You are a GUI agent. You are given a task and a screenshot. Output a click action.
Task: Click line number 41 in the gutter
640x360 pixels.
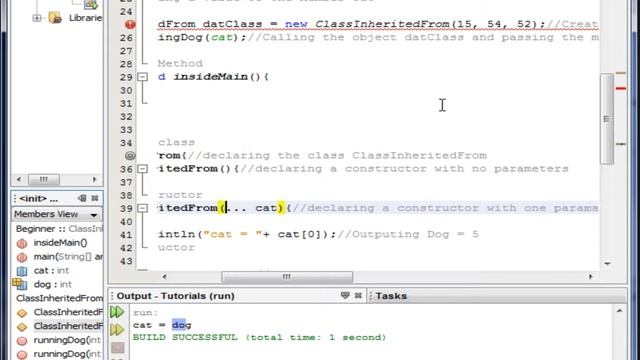point(126,235)
